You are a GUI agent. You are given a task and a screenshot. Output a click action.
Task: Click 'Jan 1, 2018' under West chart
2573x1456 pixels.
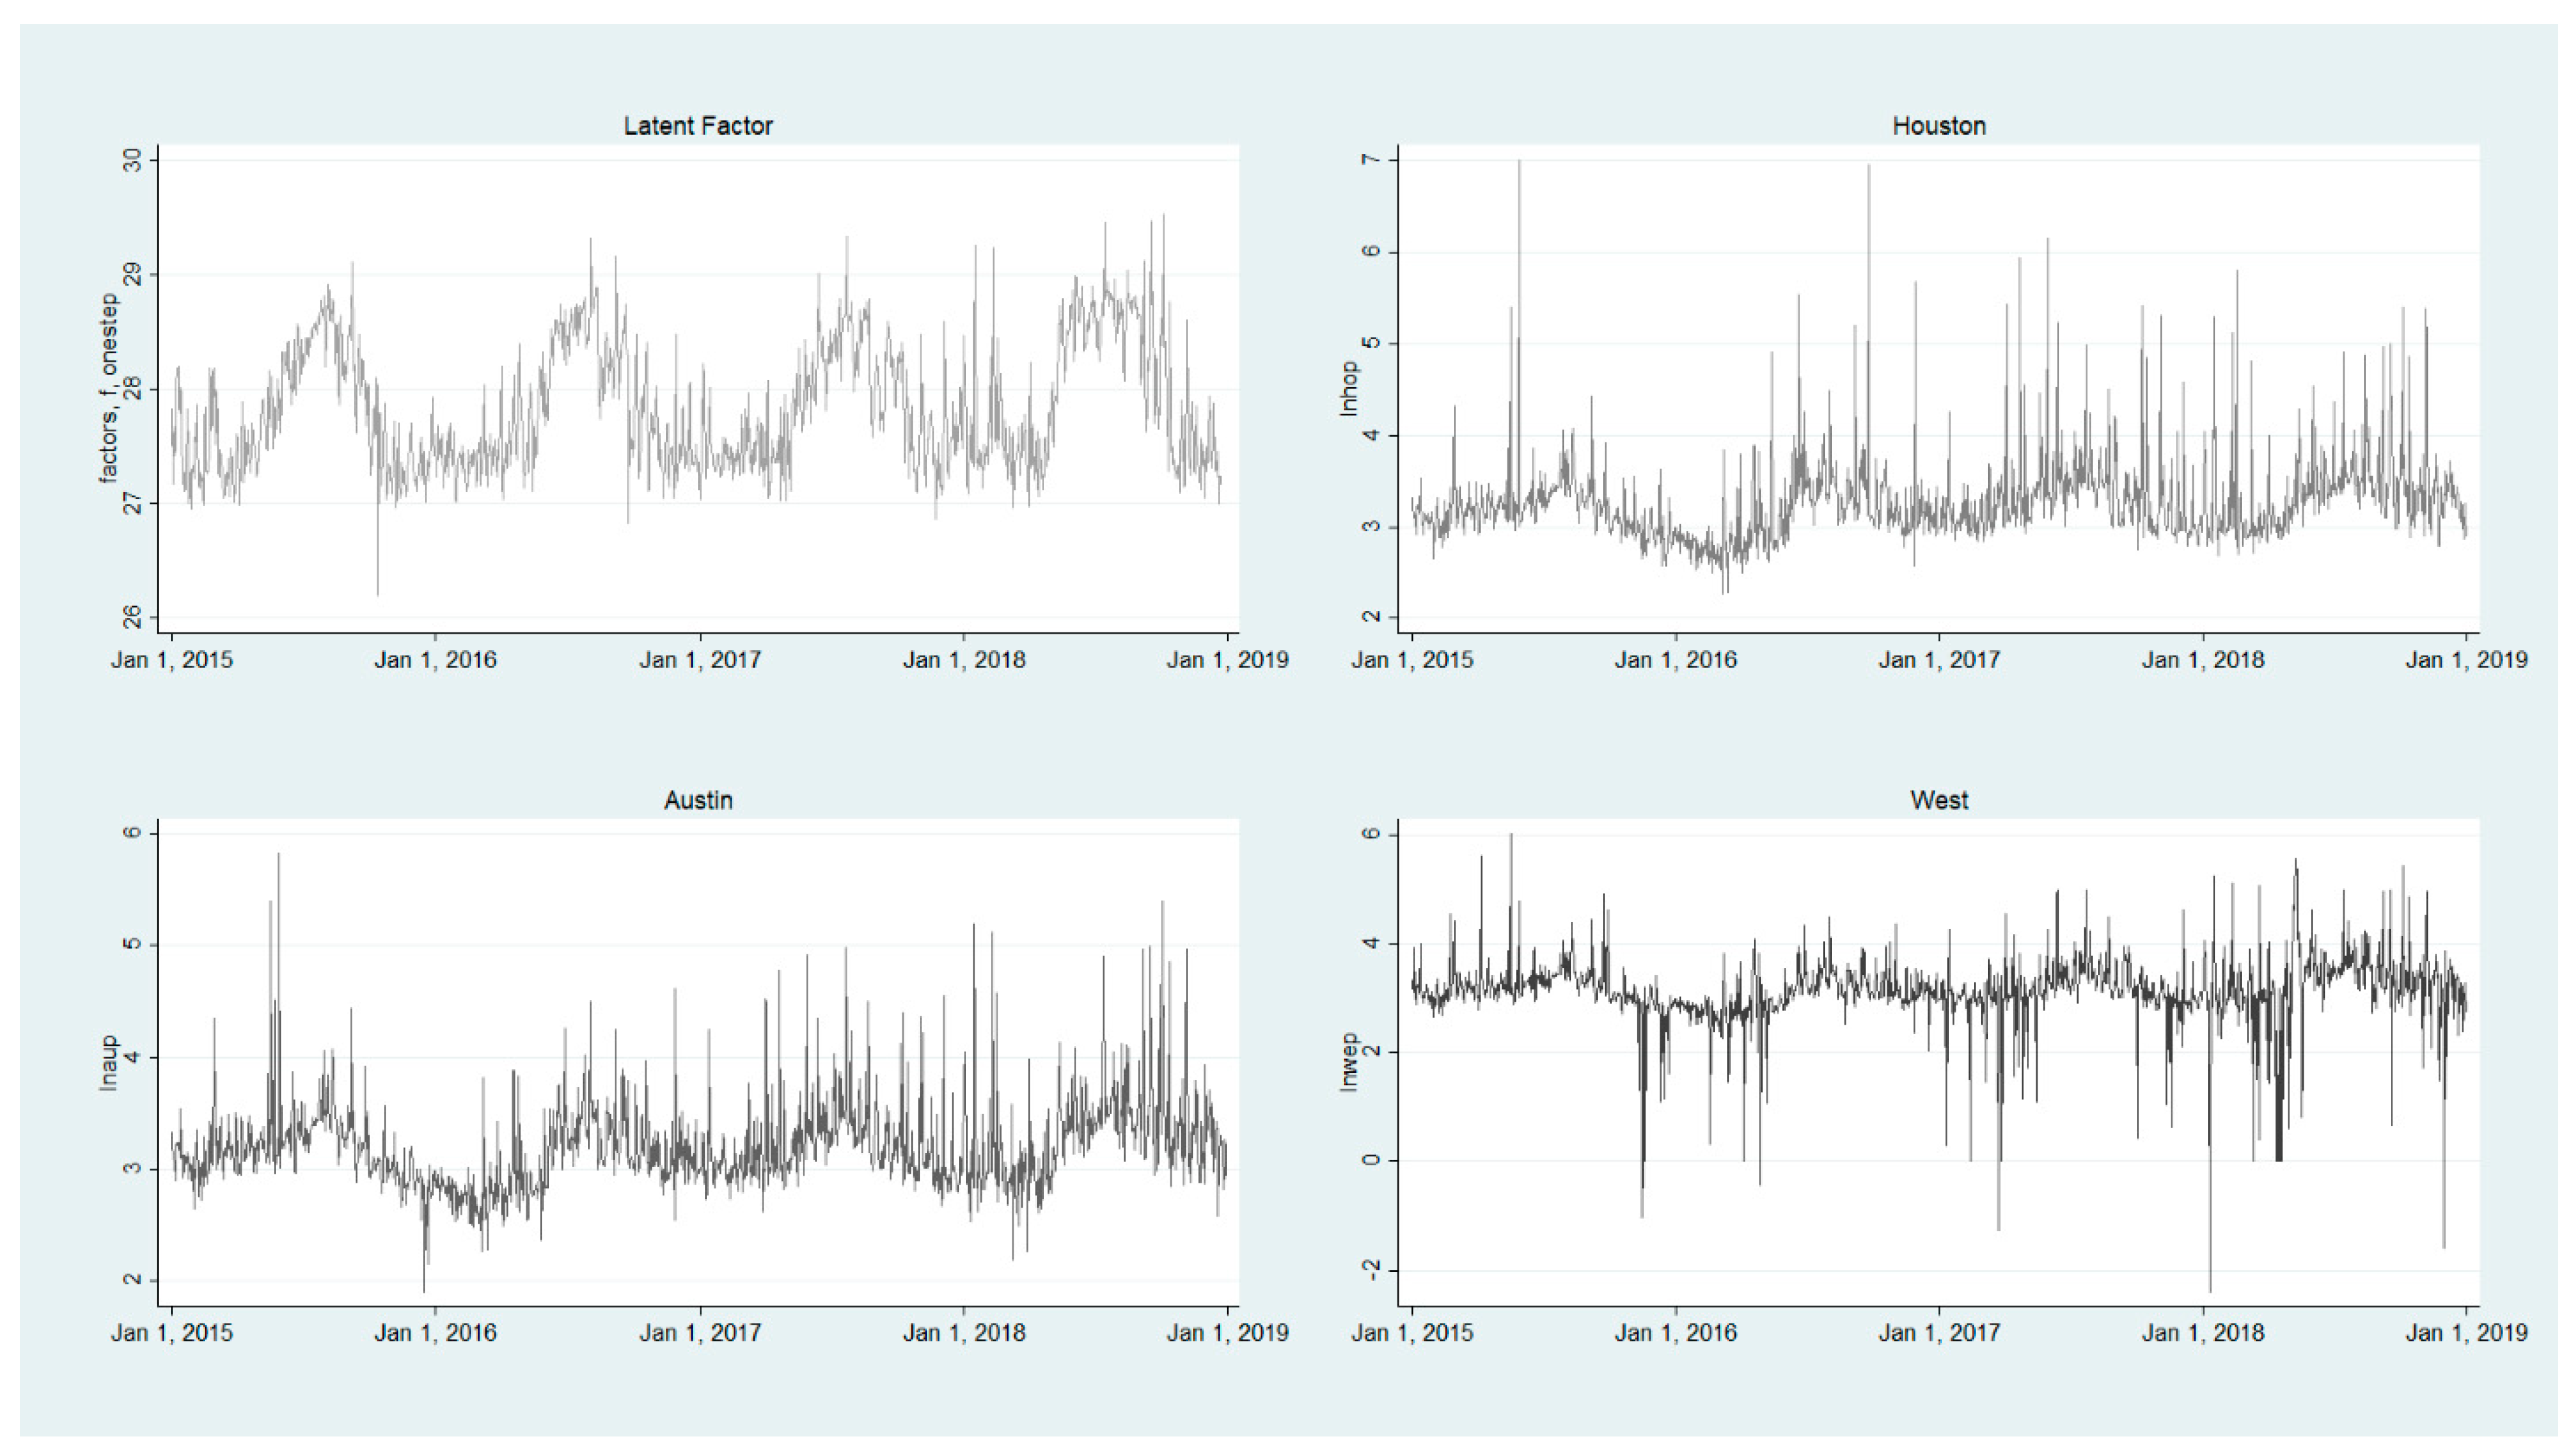point(2204,1333)
